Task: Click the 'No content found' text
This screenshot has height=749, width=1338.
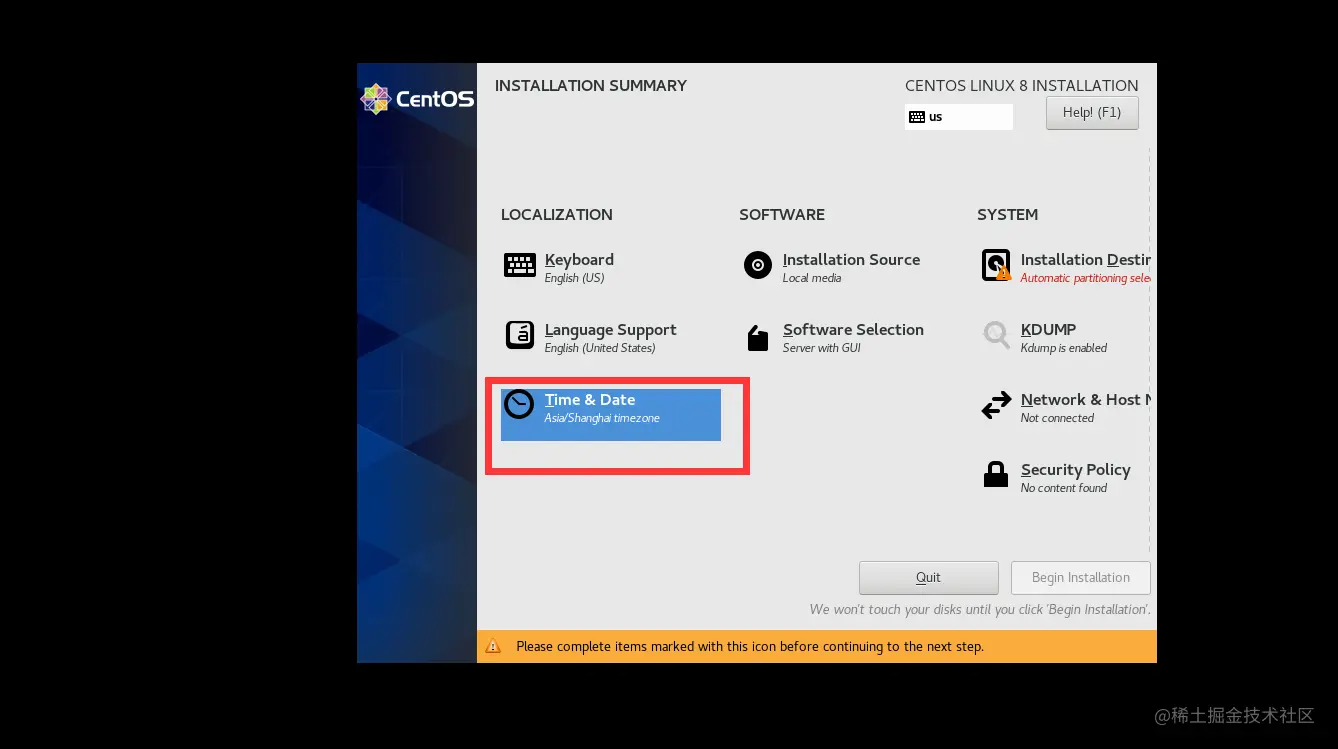Action: (1064, 488)
